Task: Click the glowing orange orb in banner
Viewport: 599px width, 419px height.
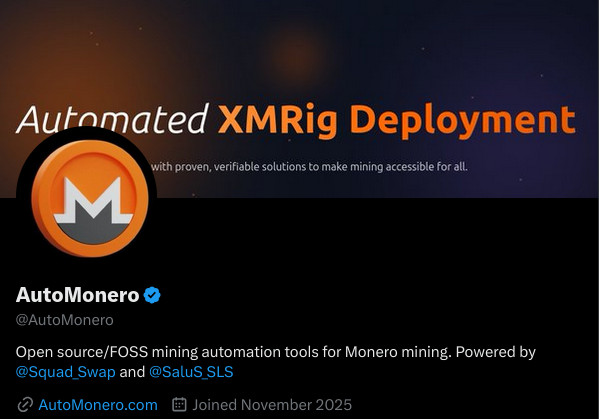Action: coord(296,53)
